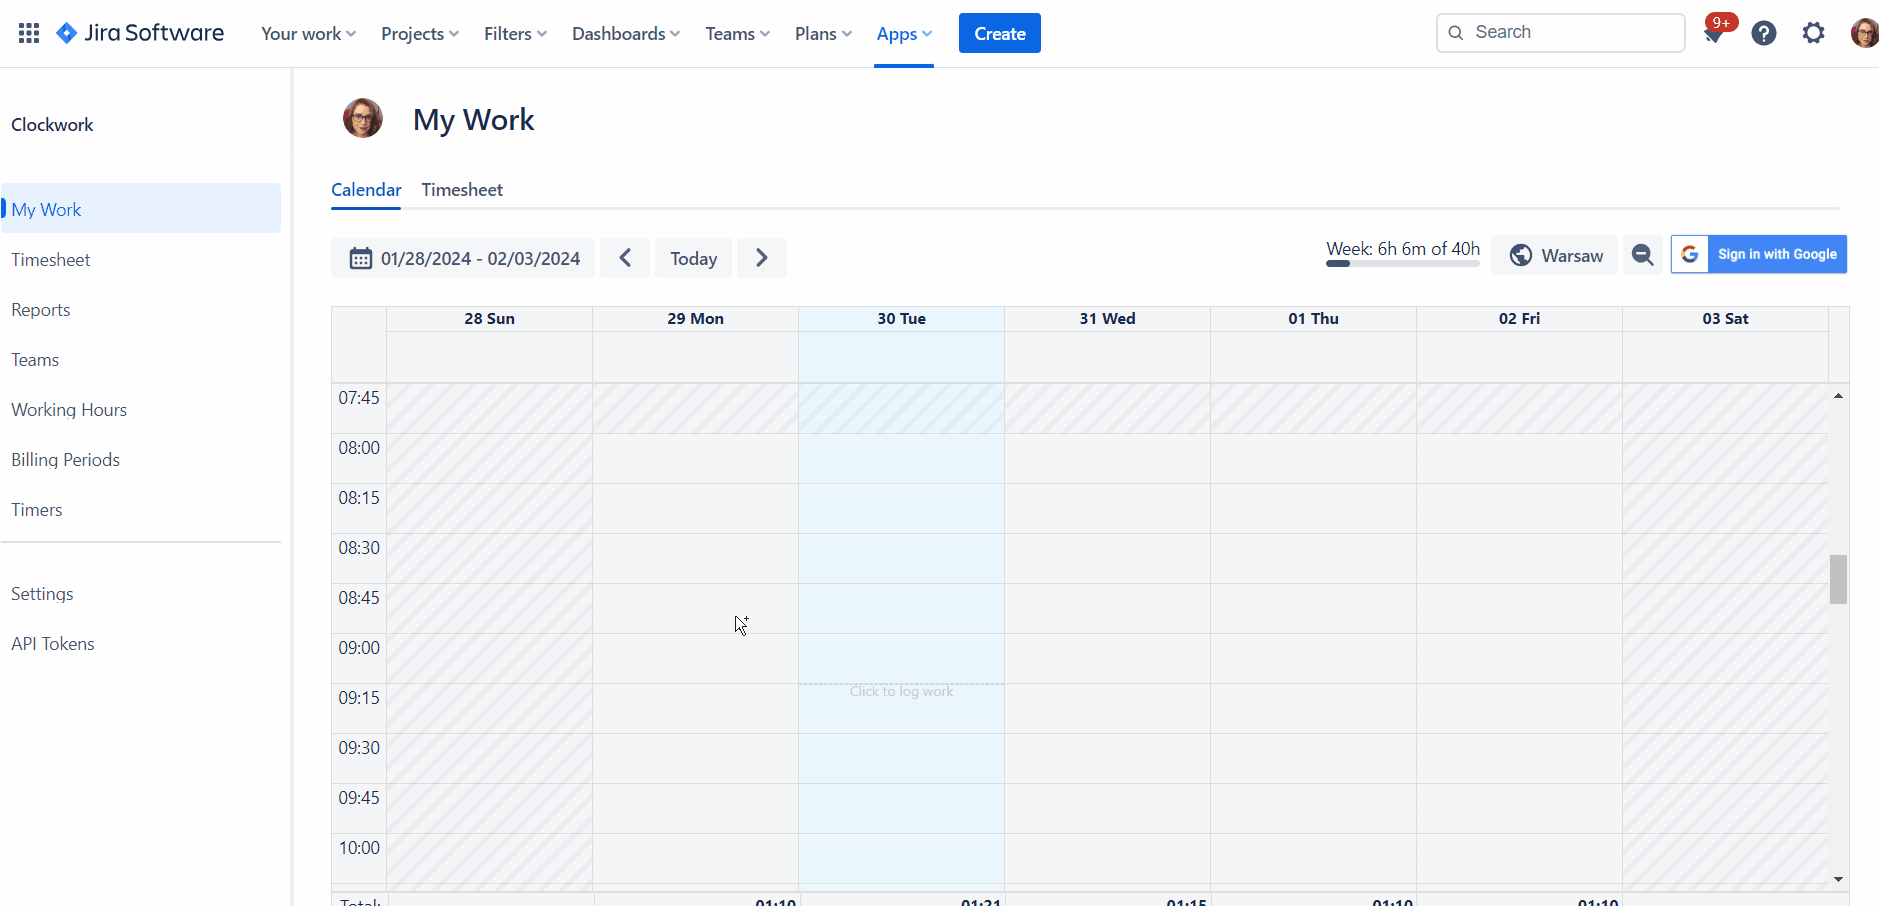Click Sign in with Google
Viewport: 1879px width, 906px height.
click(x=1757, y=254)
